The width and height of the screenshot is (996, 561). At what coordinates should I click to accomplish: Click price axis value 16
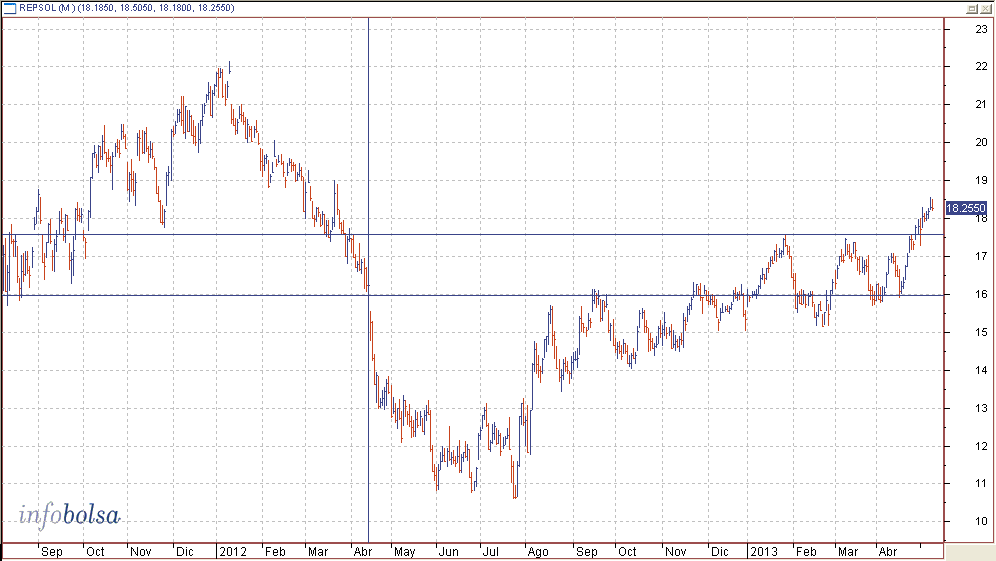(981, 294)
